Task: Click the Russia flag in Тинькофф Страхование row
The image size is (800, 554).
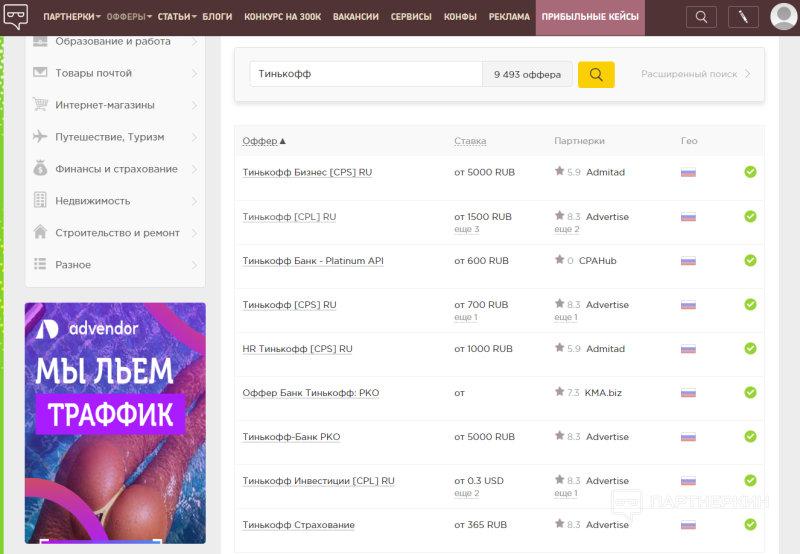Action: [688, 525]
